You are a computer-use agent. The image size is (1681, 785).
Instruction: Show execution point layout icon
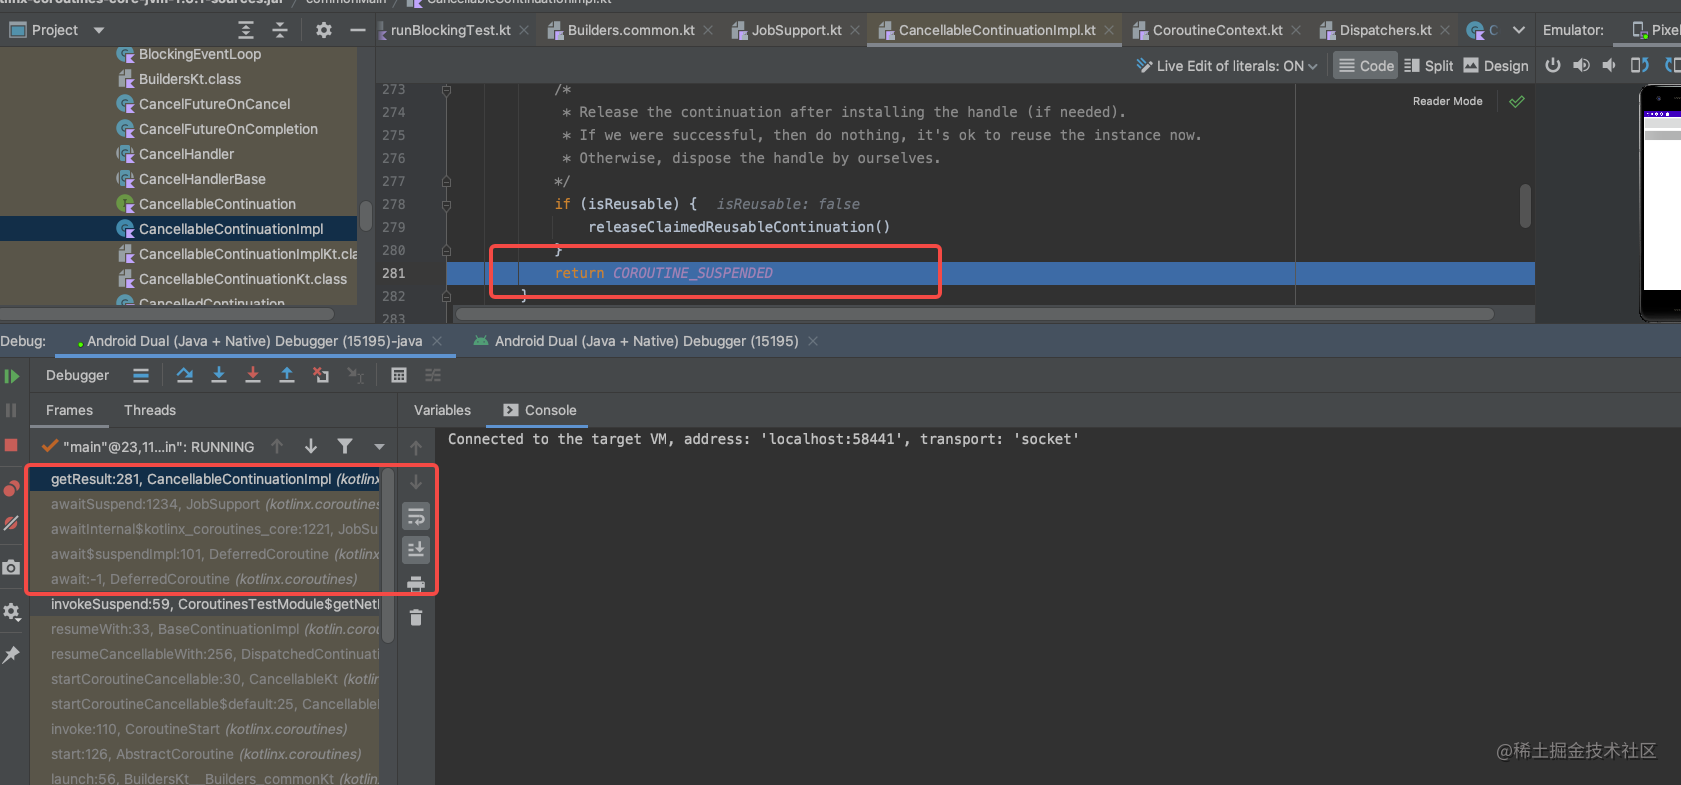[x=141, y=375]
